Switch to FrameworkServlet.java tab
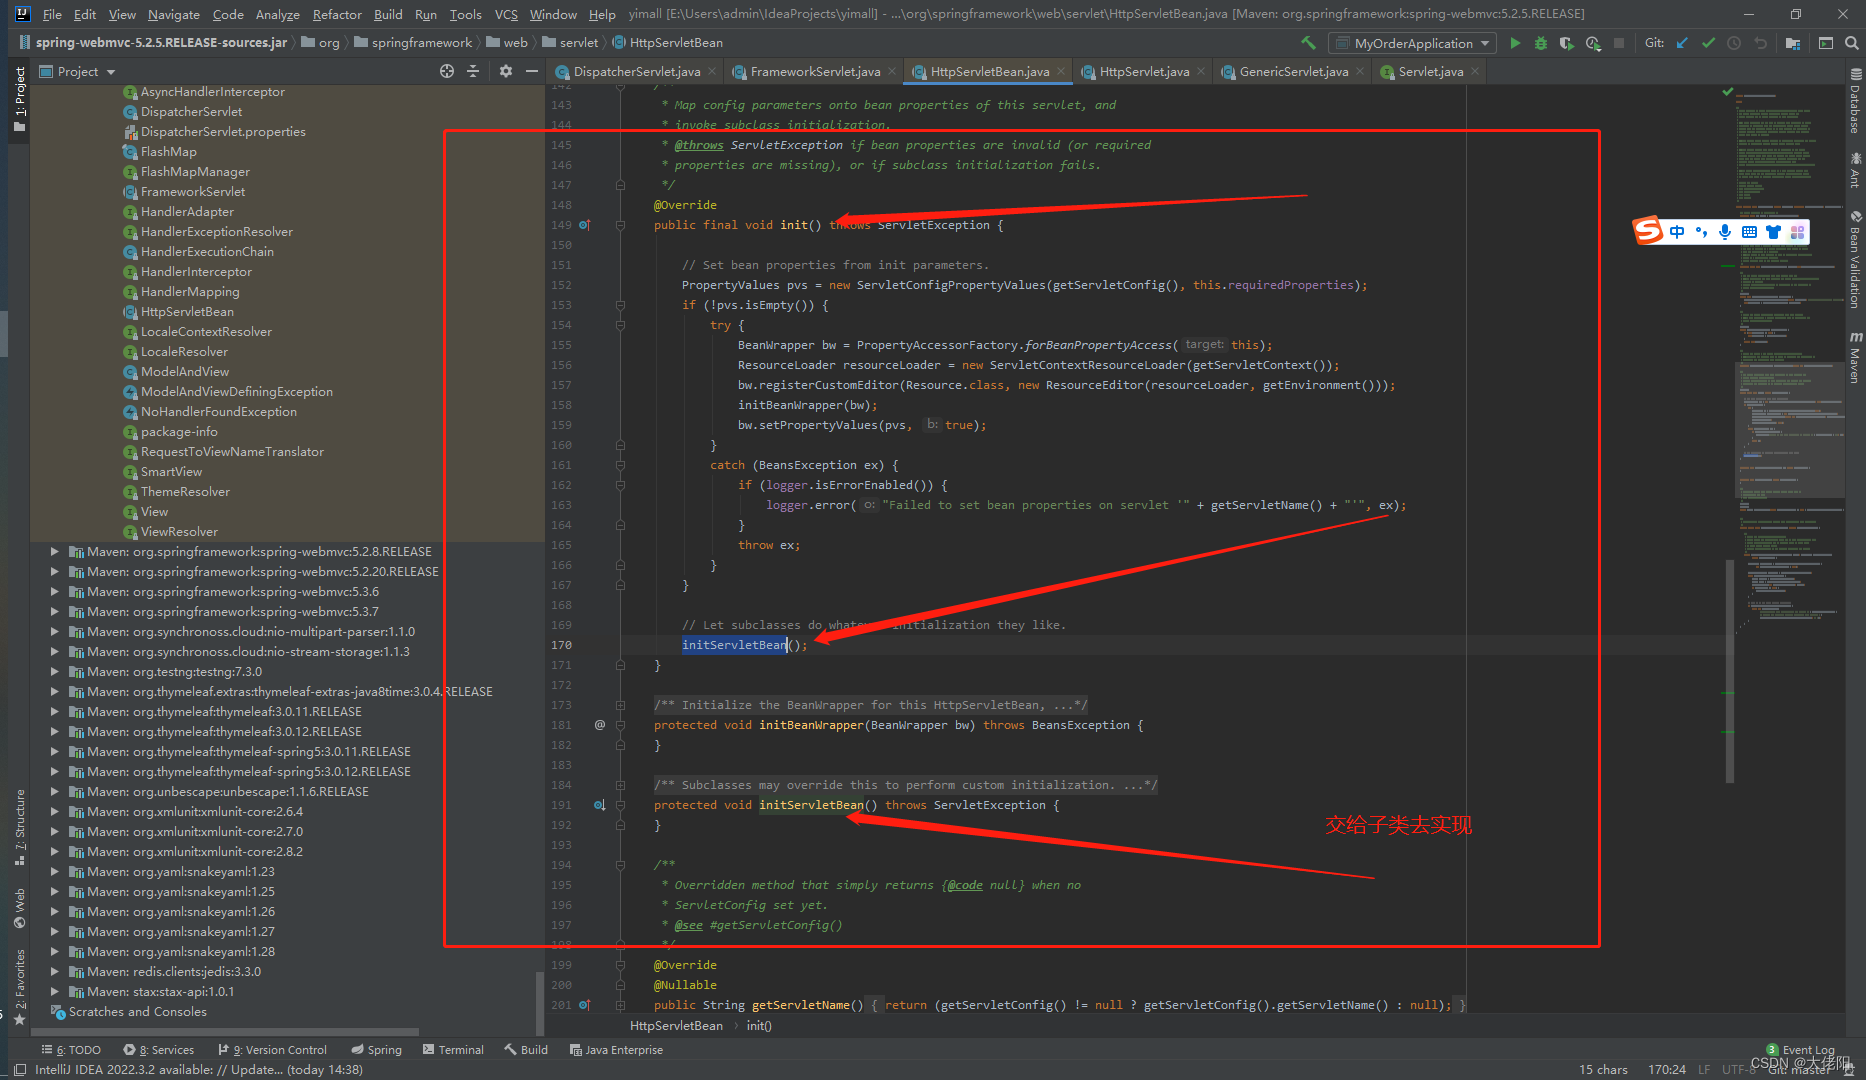 (815, 71)
